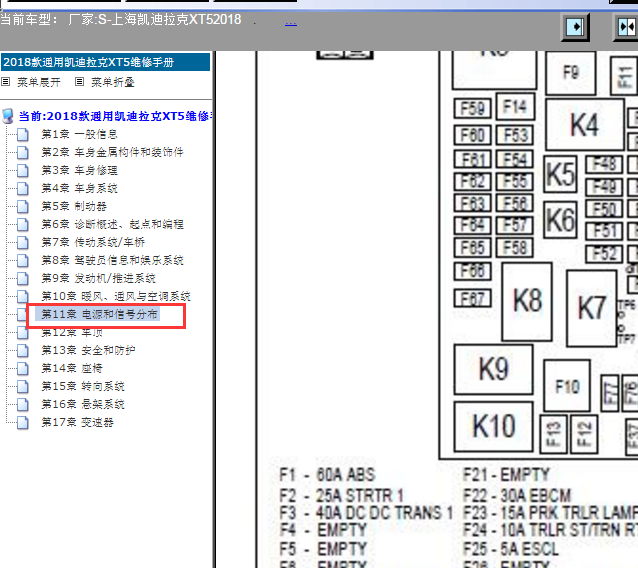Click the right-arrow panel button in the top bar
Screen dimensions: 638x568
(x=575, y=27)
